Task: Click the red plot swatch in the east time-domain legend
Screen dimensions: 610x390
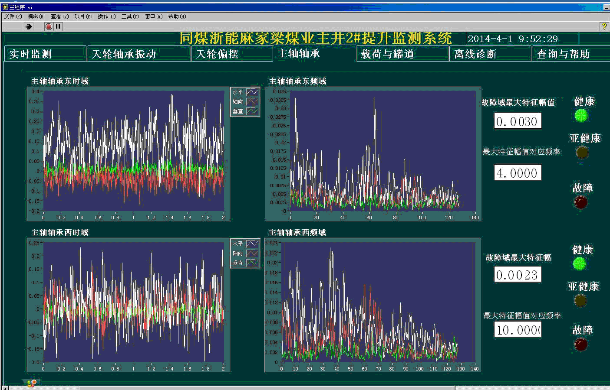Action: [x=252, y=102]
